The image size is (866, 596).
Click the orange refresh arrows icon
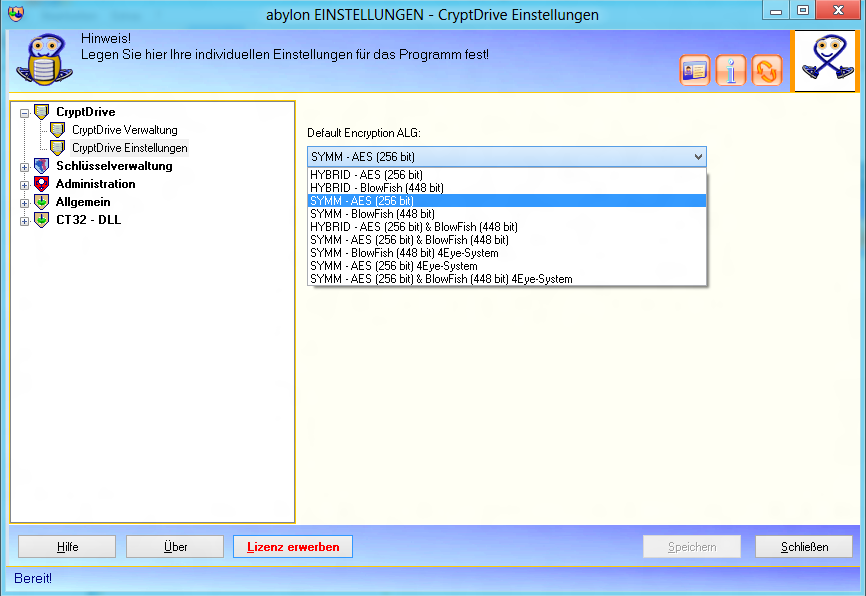click(x=767, y=71)
